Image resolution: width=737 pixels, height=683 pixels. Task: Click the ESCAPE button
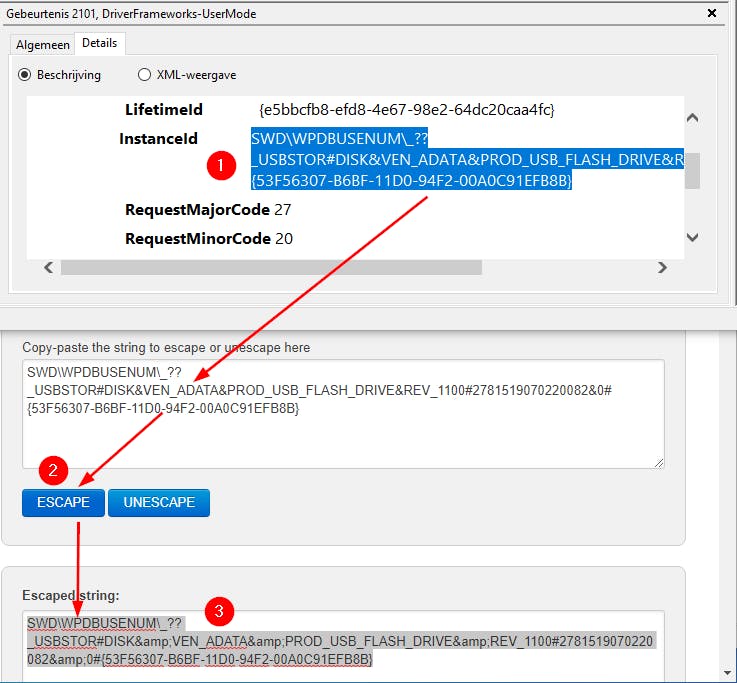coord(63,502)
